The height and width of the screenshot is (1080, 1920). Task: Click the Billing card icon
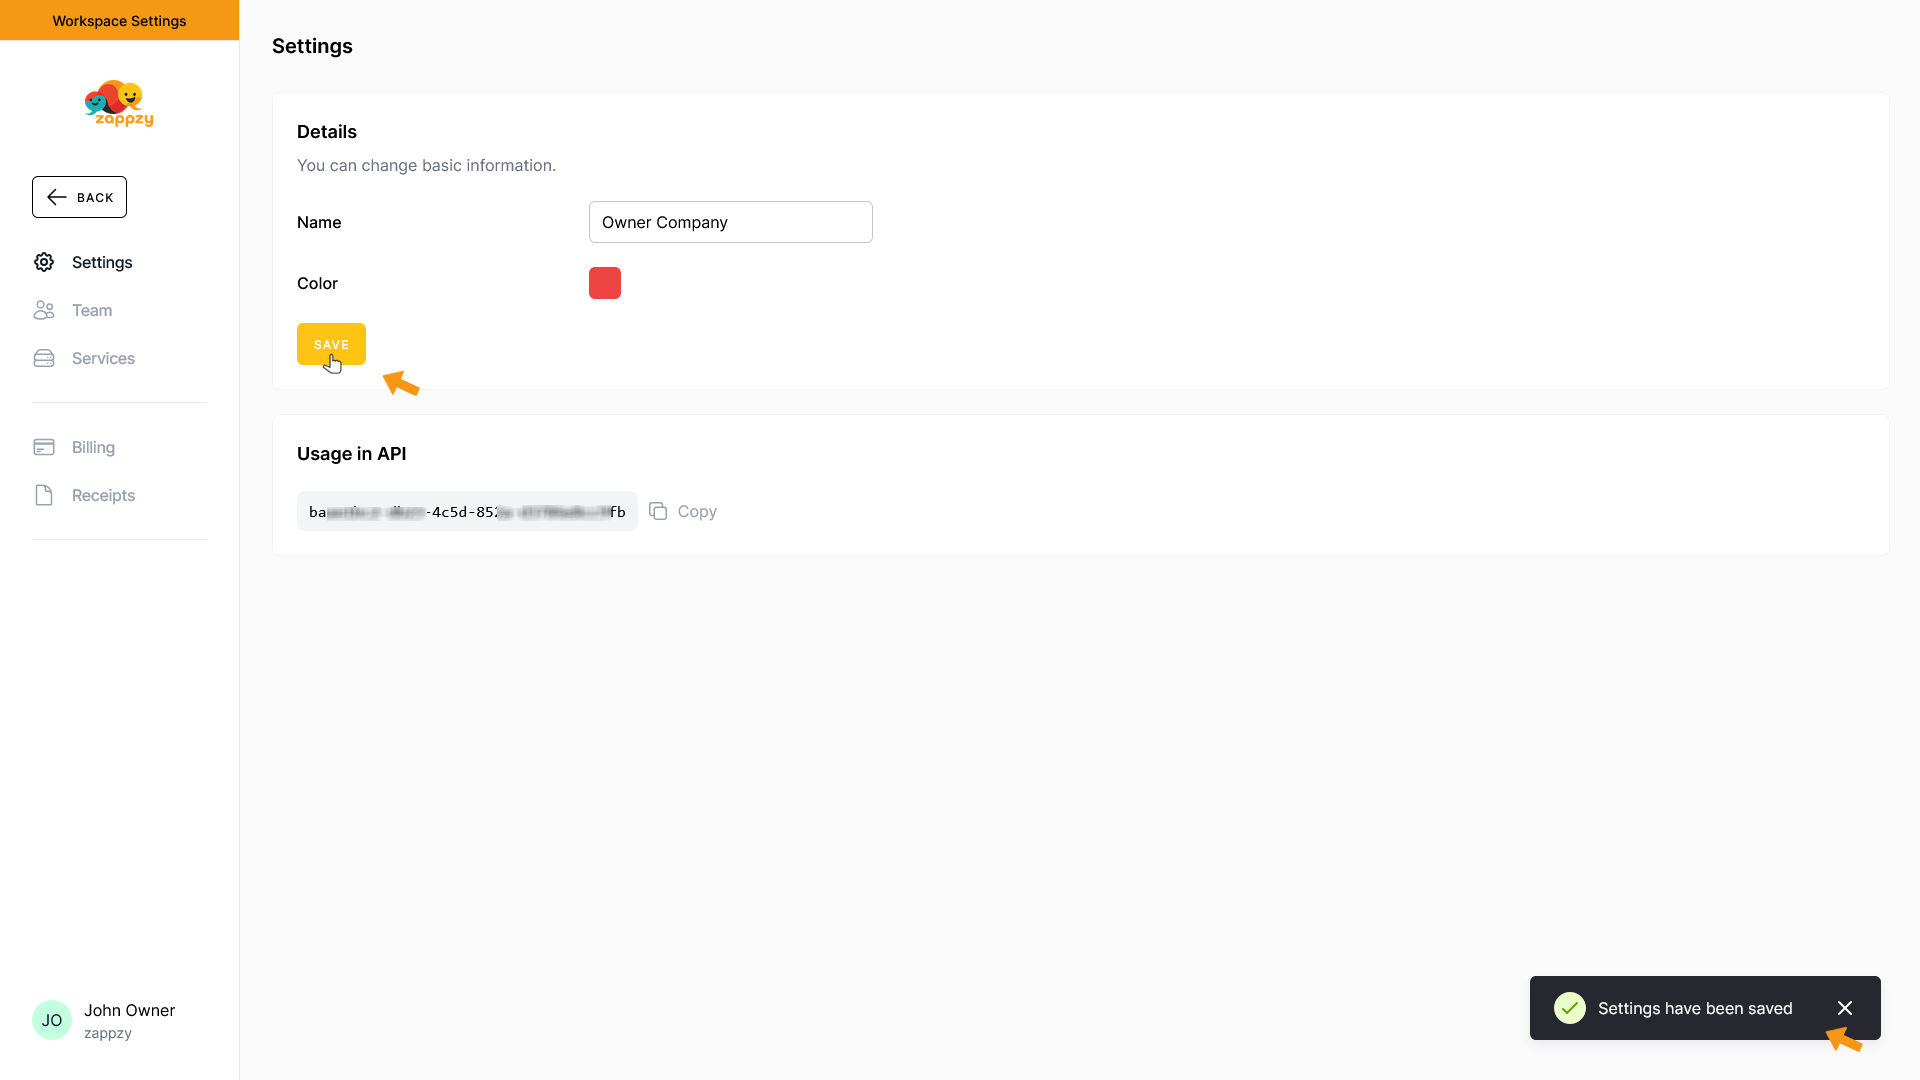(x=44, y=447)
